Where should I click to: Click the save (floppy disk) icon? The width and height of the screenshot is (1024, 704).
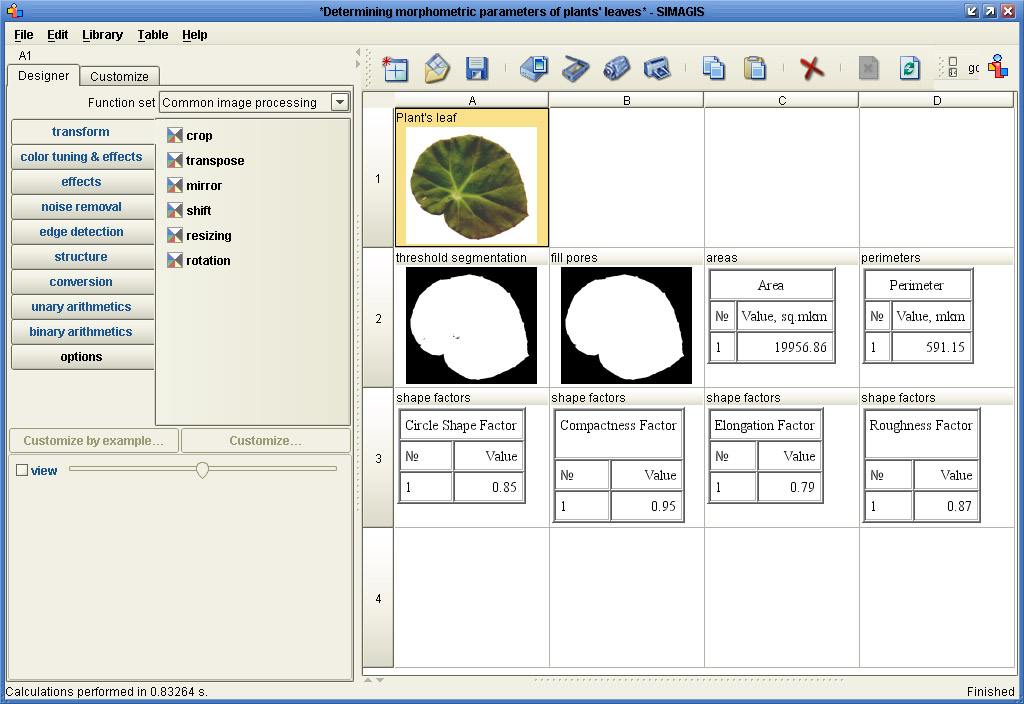coord(477,68)
